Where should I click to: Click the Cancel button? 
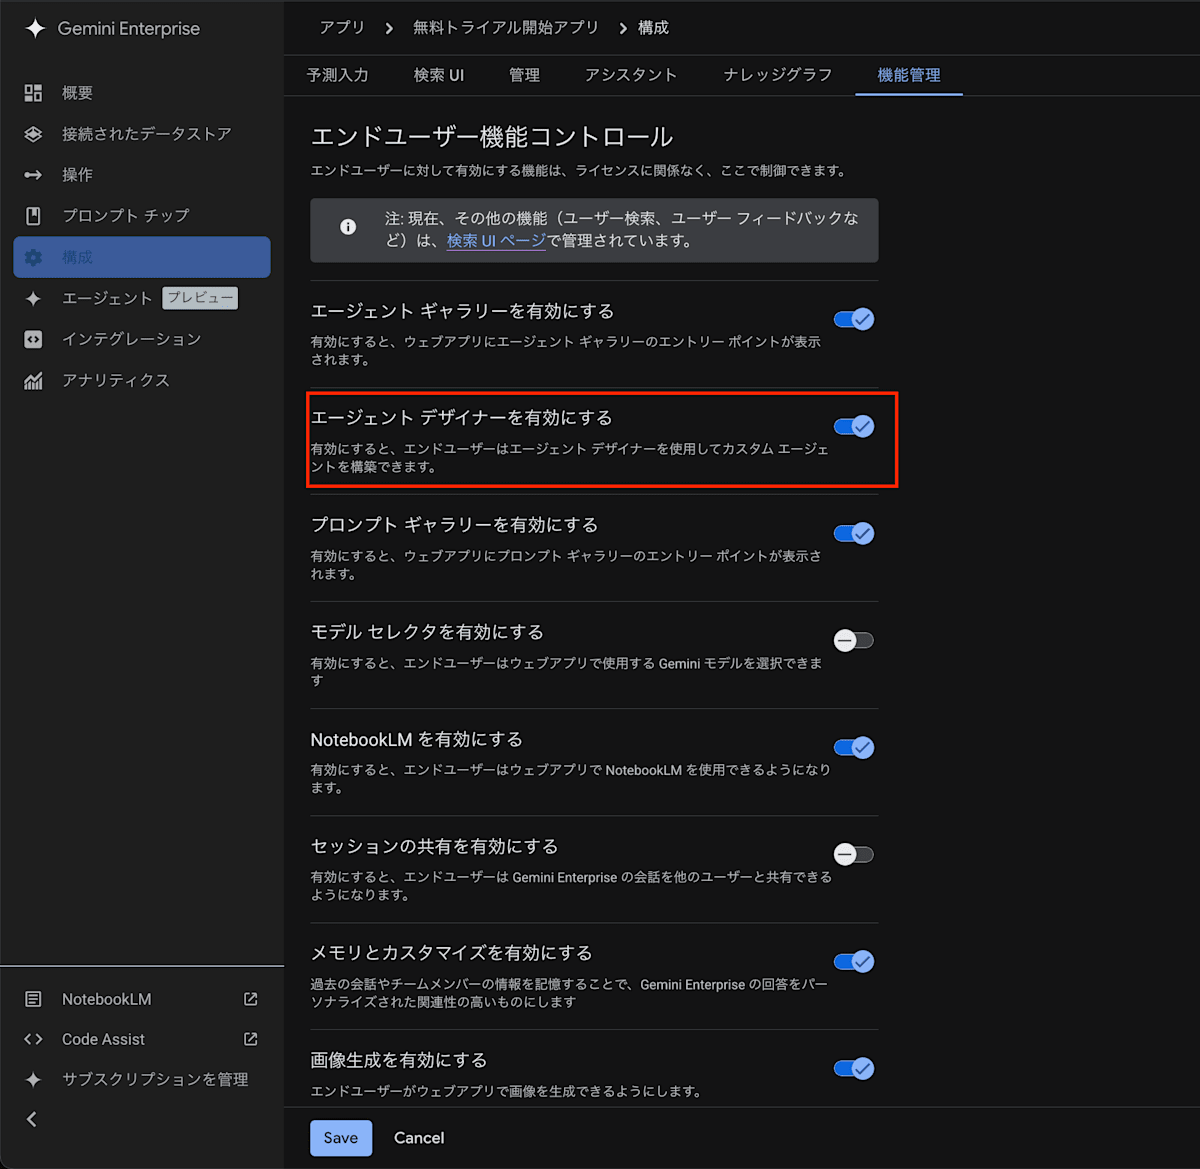pyautogui.click(x=419, y=1138)
